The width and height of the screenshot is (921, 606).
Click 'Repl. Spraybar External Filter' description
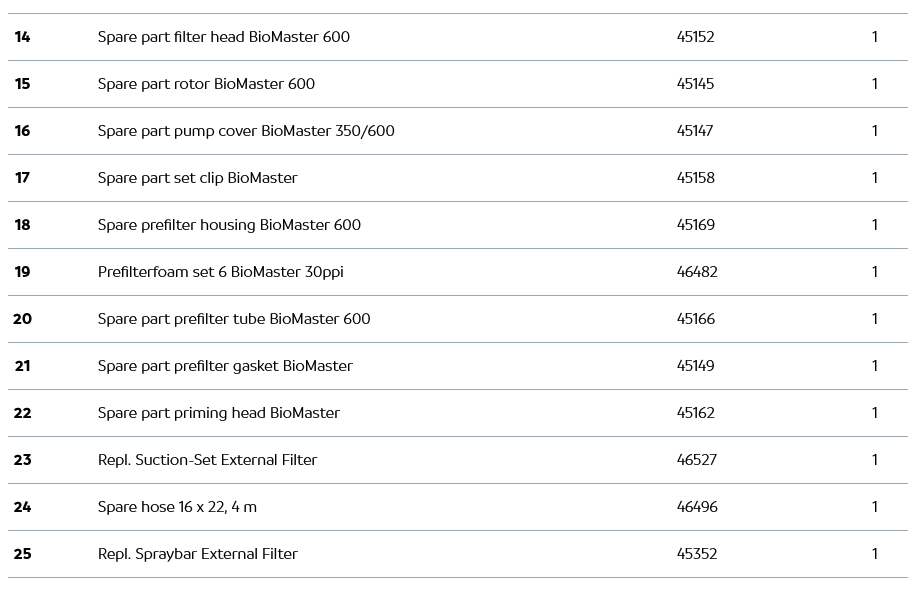[x=197, y=554]
